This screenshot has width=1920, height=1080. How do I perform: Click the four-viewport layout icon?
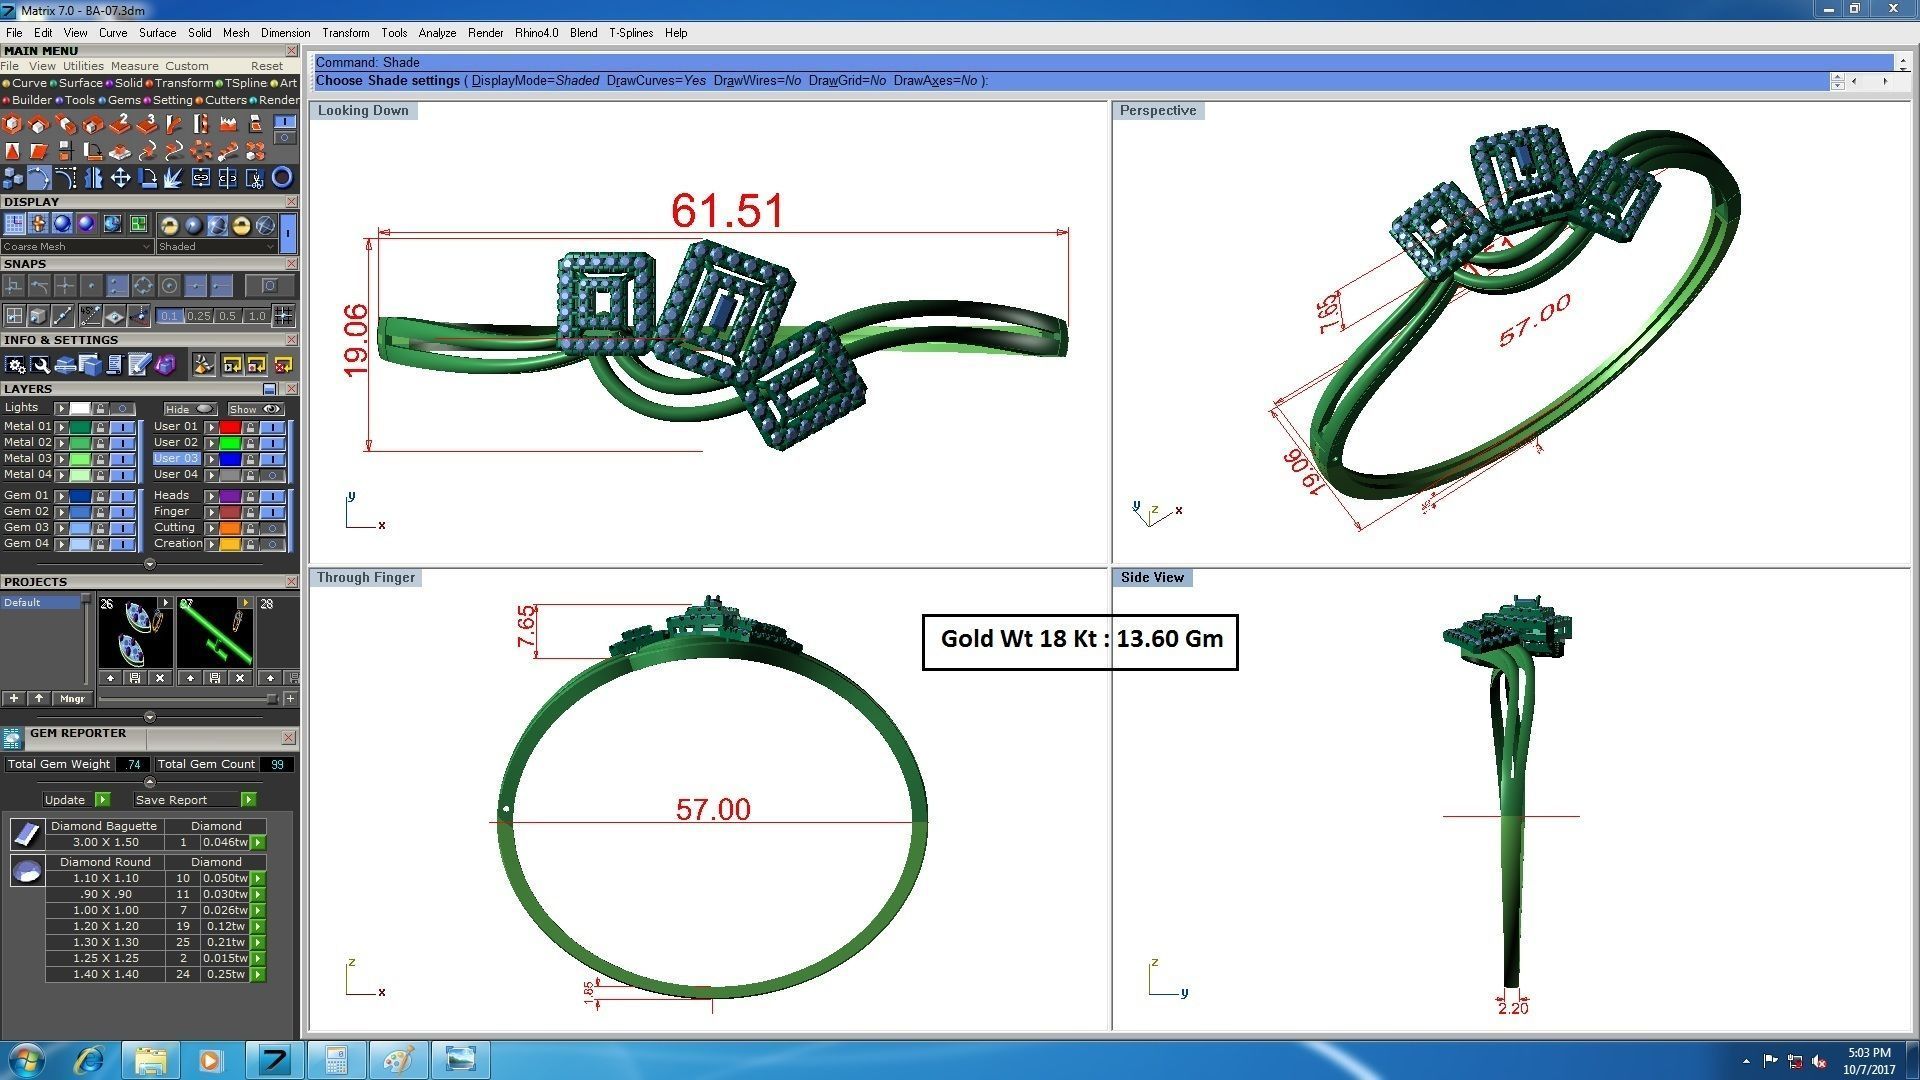[x=138, y=223]
